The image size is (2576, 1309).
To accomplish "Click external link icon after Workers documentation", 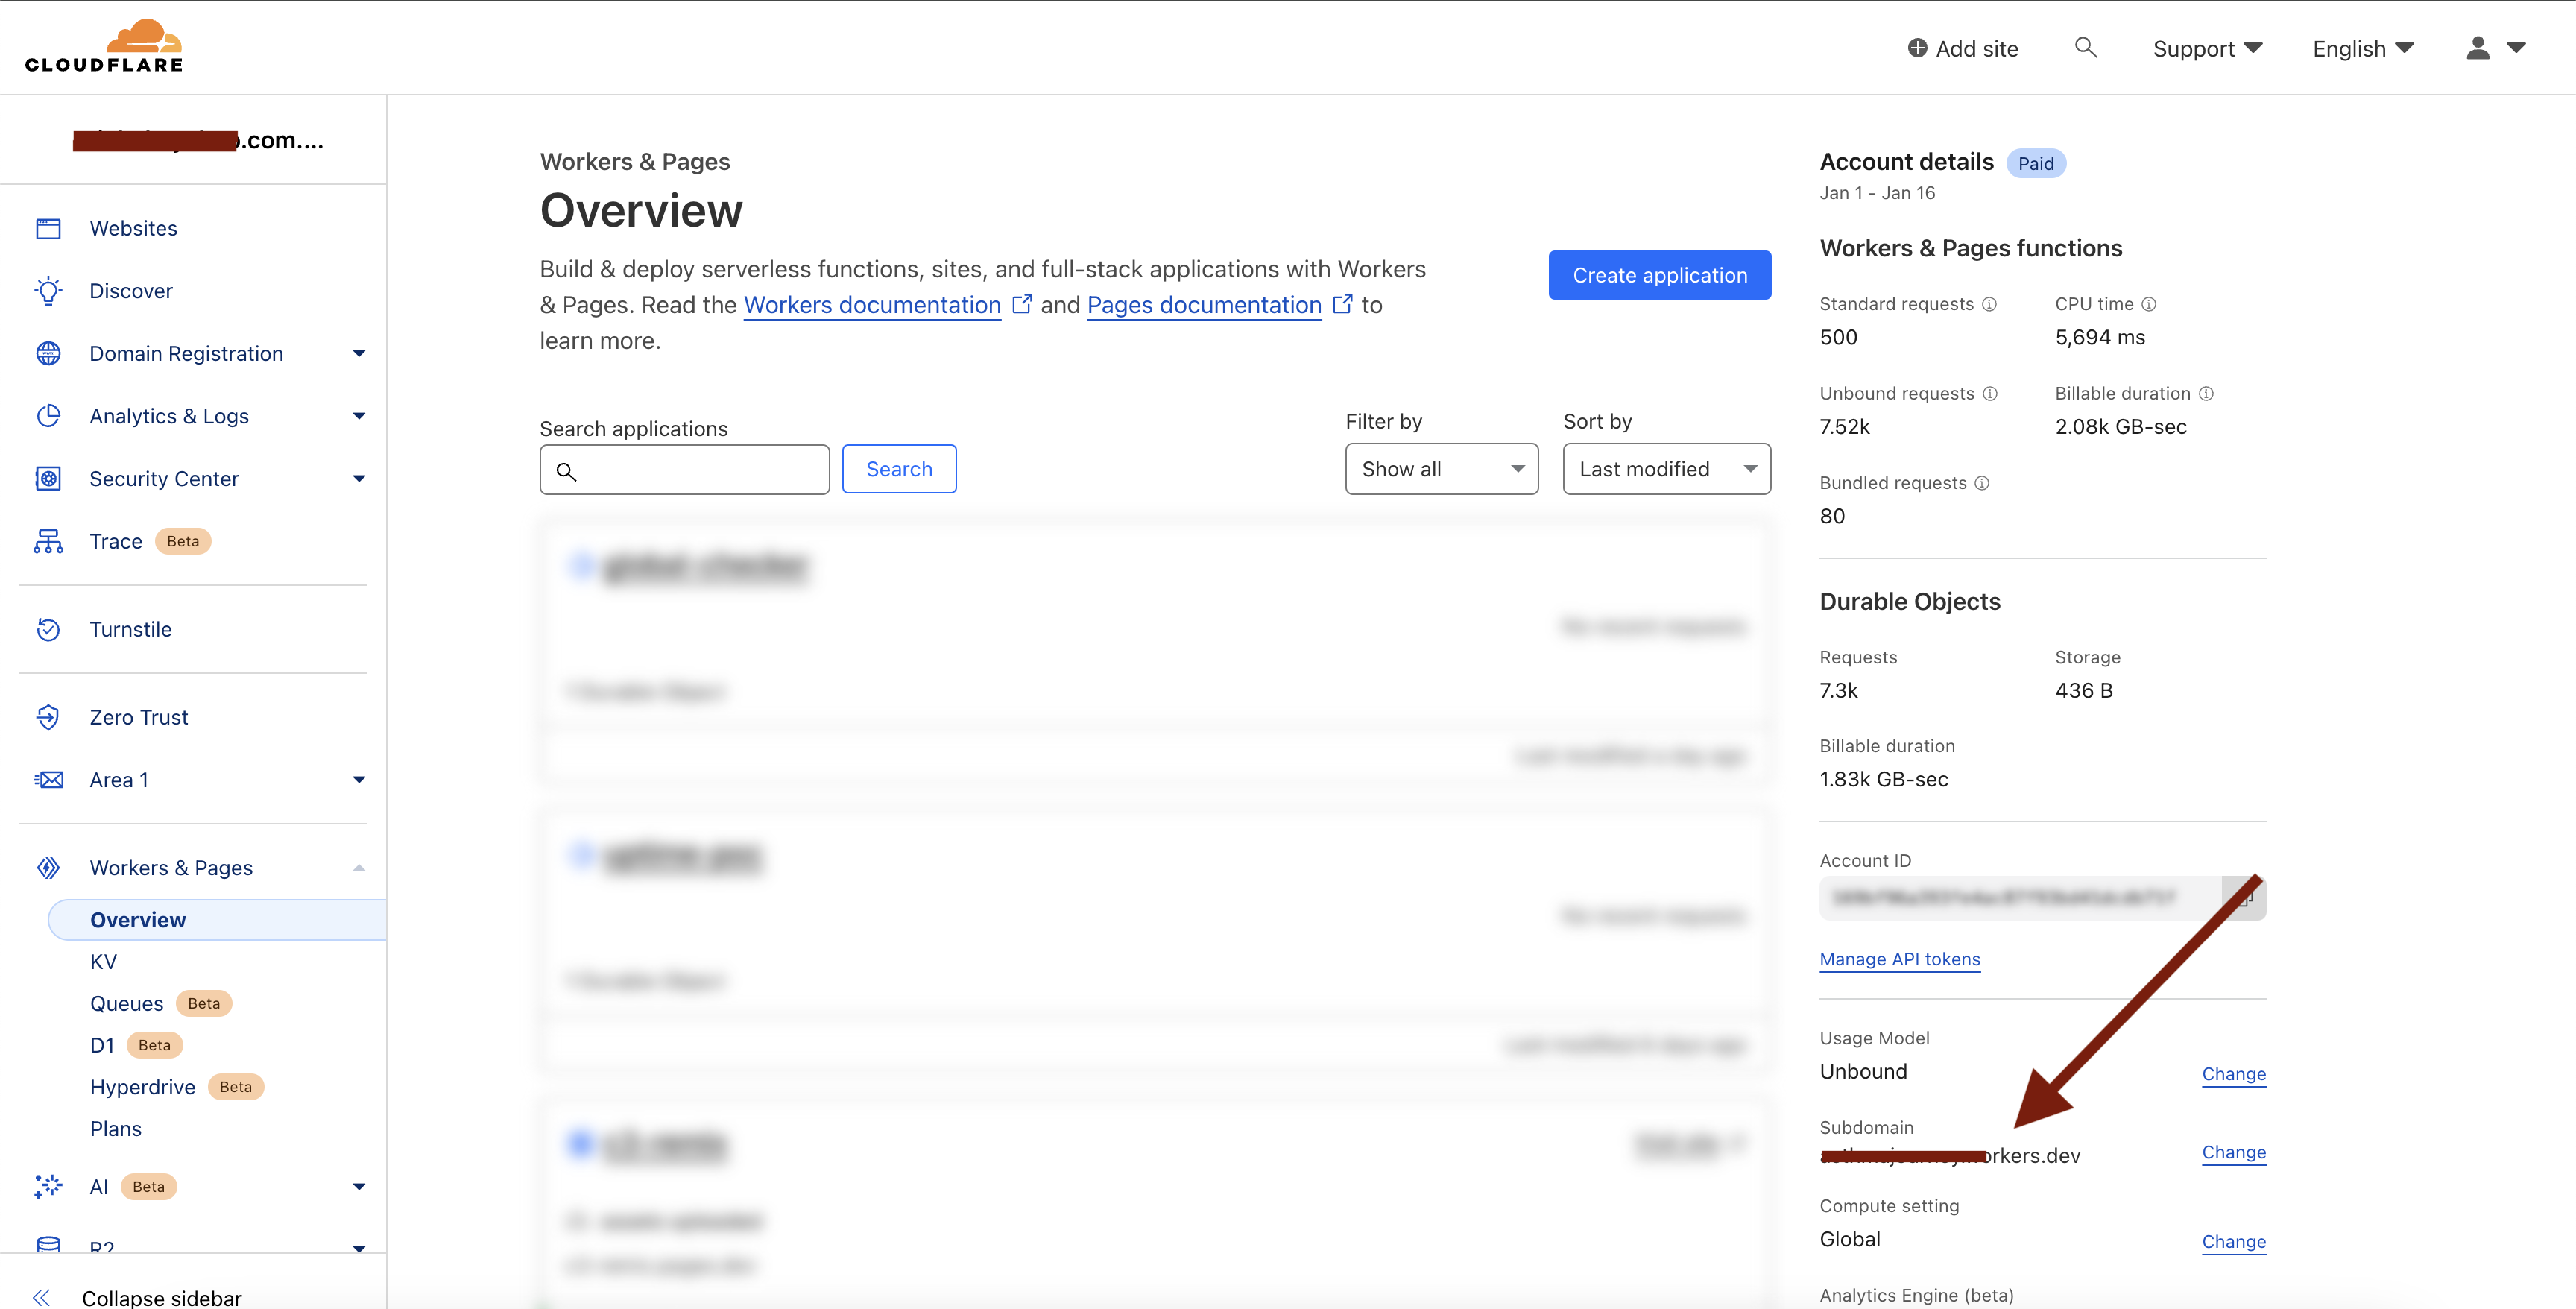I will (x=1021, y=304).
